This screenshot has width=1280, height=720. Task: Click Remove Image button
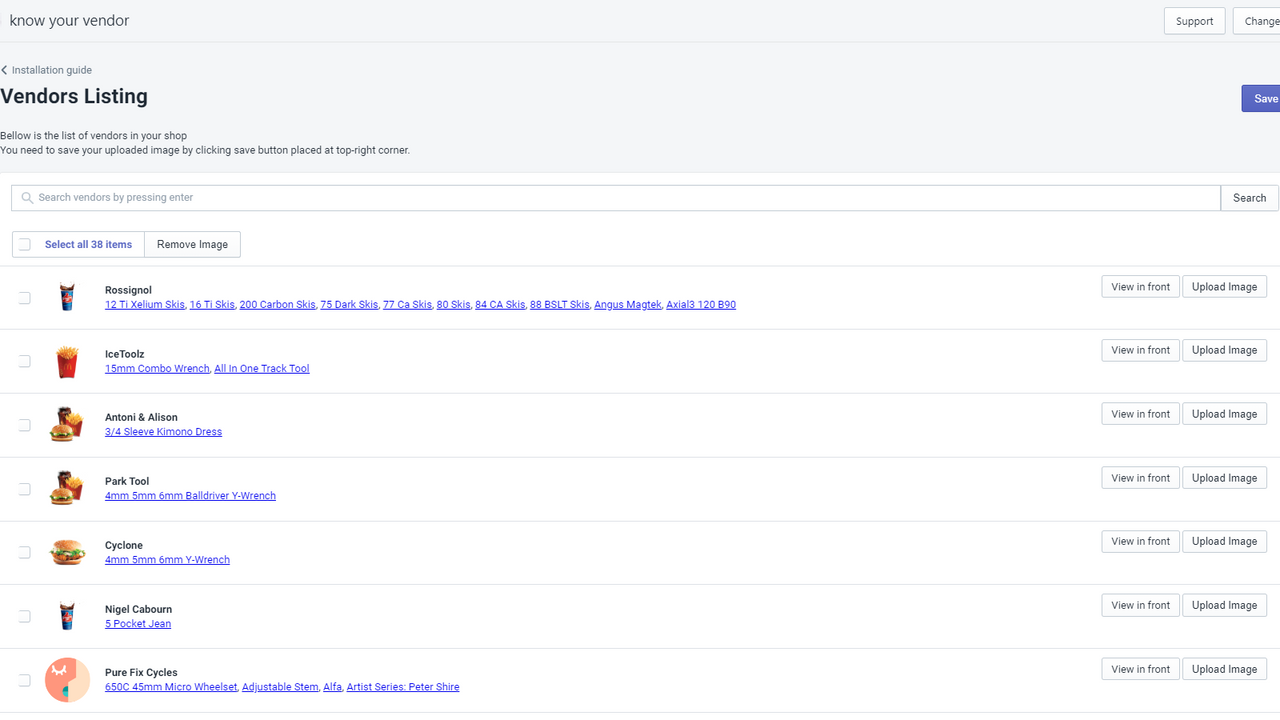point(192,244)
